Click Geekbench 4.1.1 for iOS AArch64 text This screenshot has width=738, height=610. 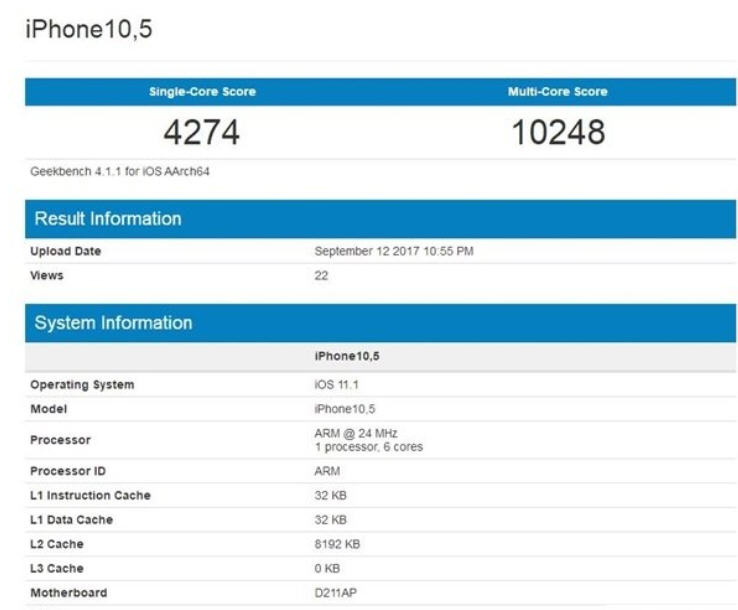[x=120, y=171]
